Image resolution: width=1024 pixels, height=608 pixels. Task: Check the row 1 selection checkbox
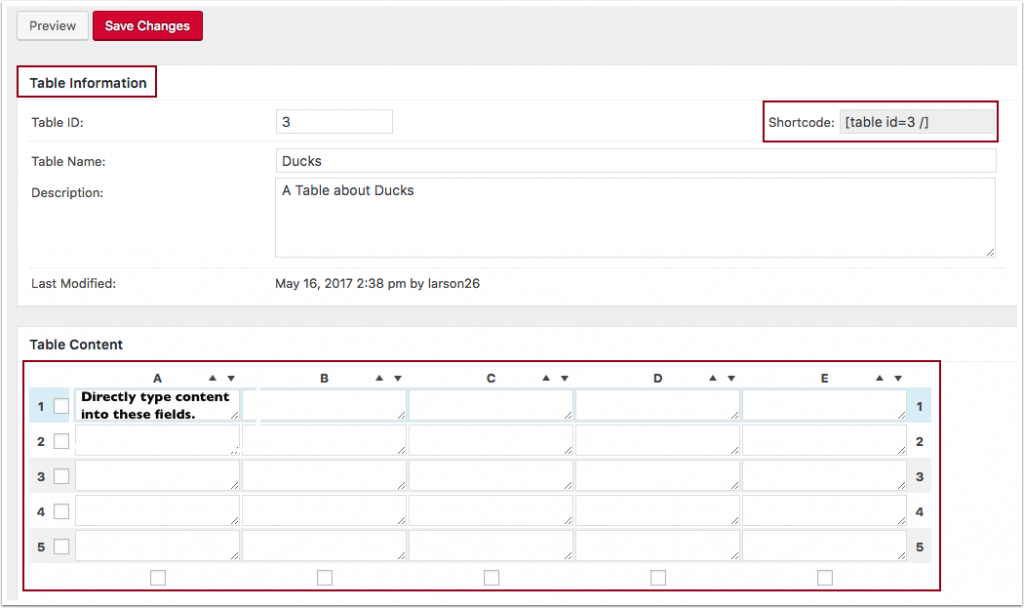(61, 406)
